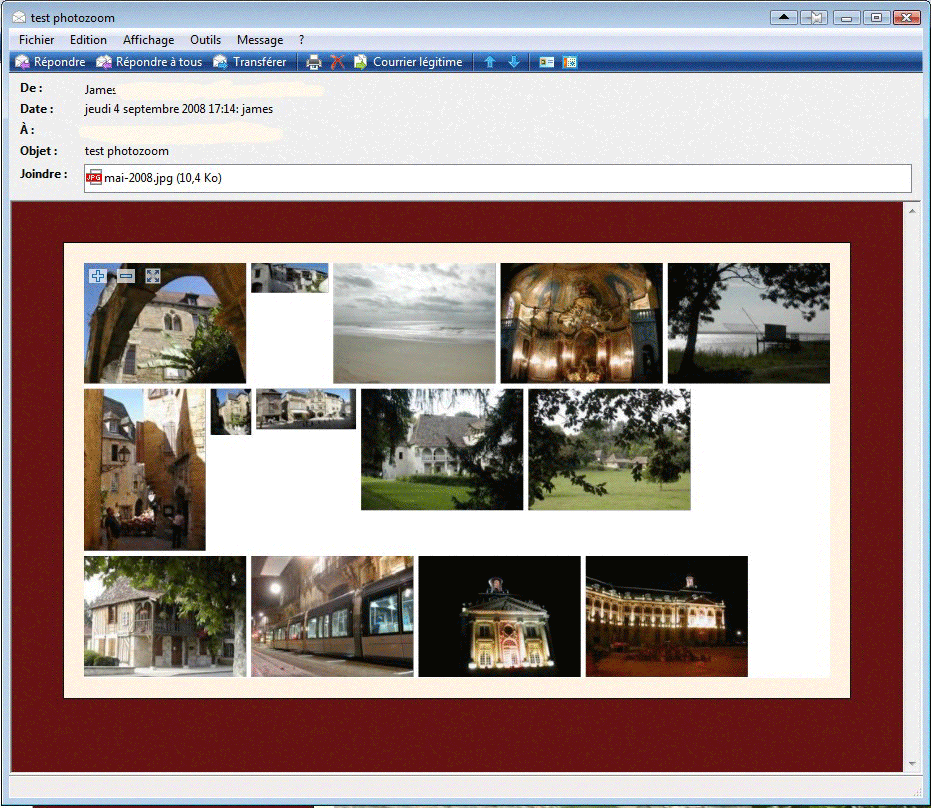Viewport: 931px width, 808px height.
Task: Click the calendar icon in toolbar
Action: point(570,62)
